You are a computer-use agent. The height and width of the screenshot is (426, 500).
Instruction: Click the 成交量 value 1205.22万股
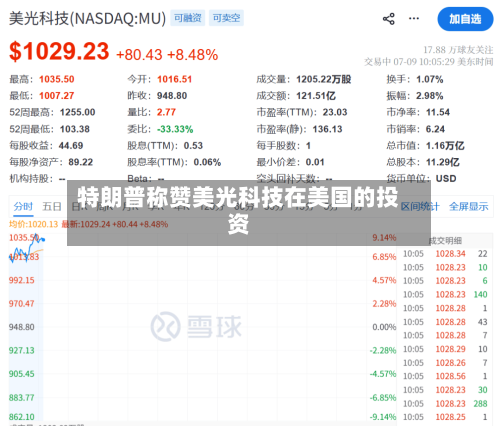point(324,79)
